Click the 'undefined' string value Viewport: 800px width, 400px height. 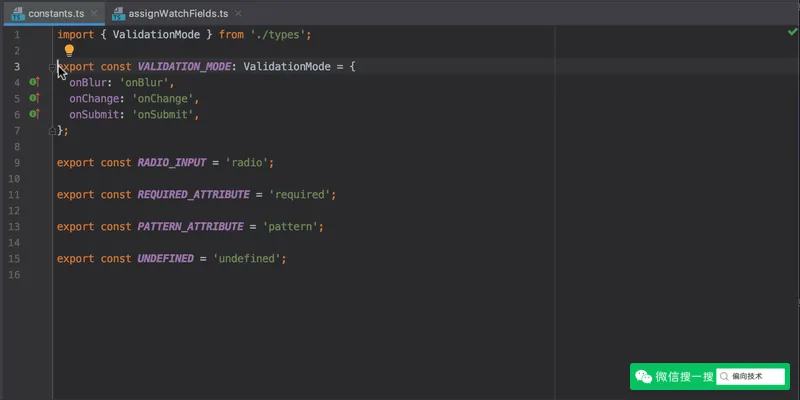tap(247, 259)
